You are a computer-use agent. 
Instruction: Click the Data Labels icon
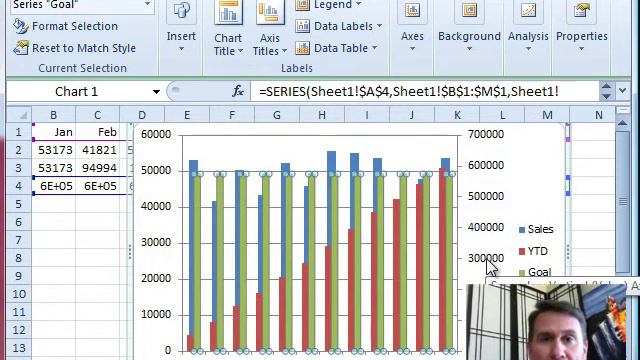(302, 26)
